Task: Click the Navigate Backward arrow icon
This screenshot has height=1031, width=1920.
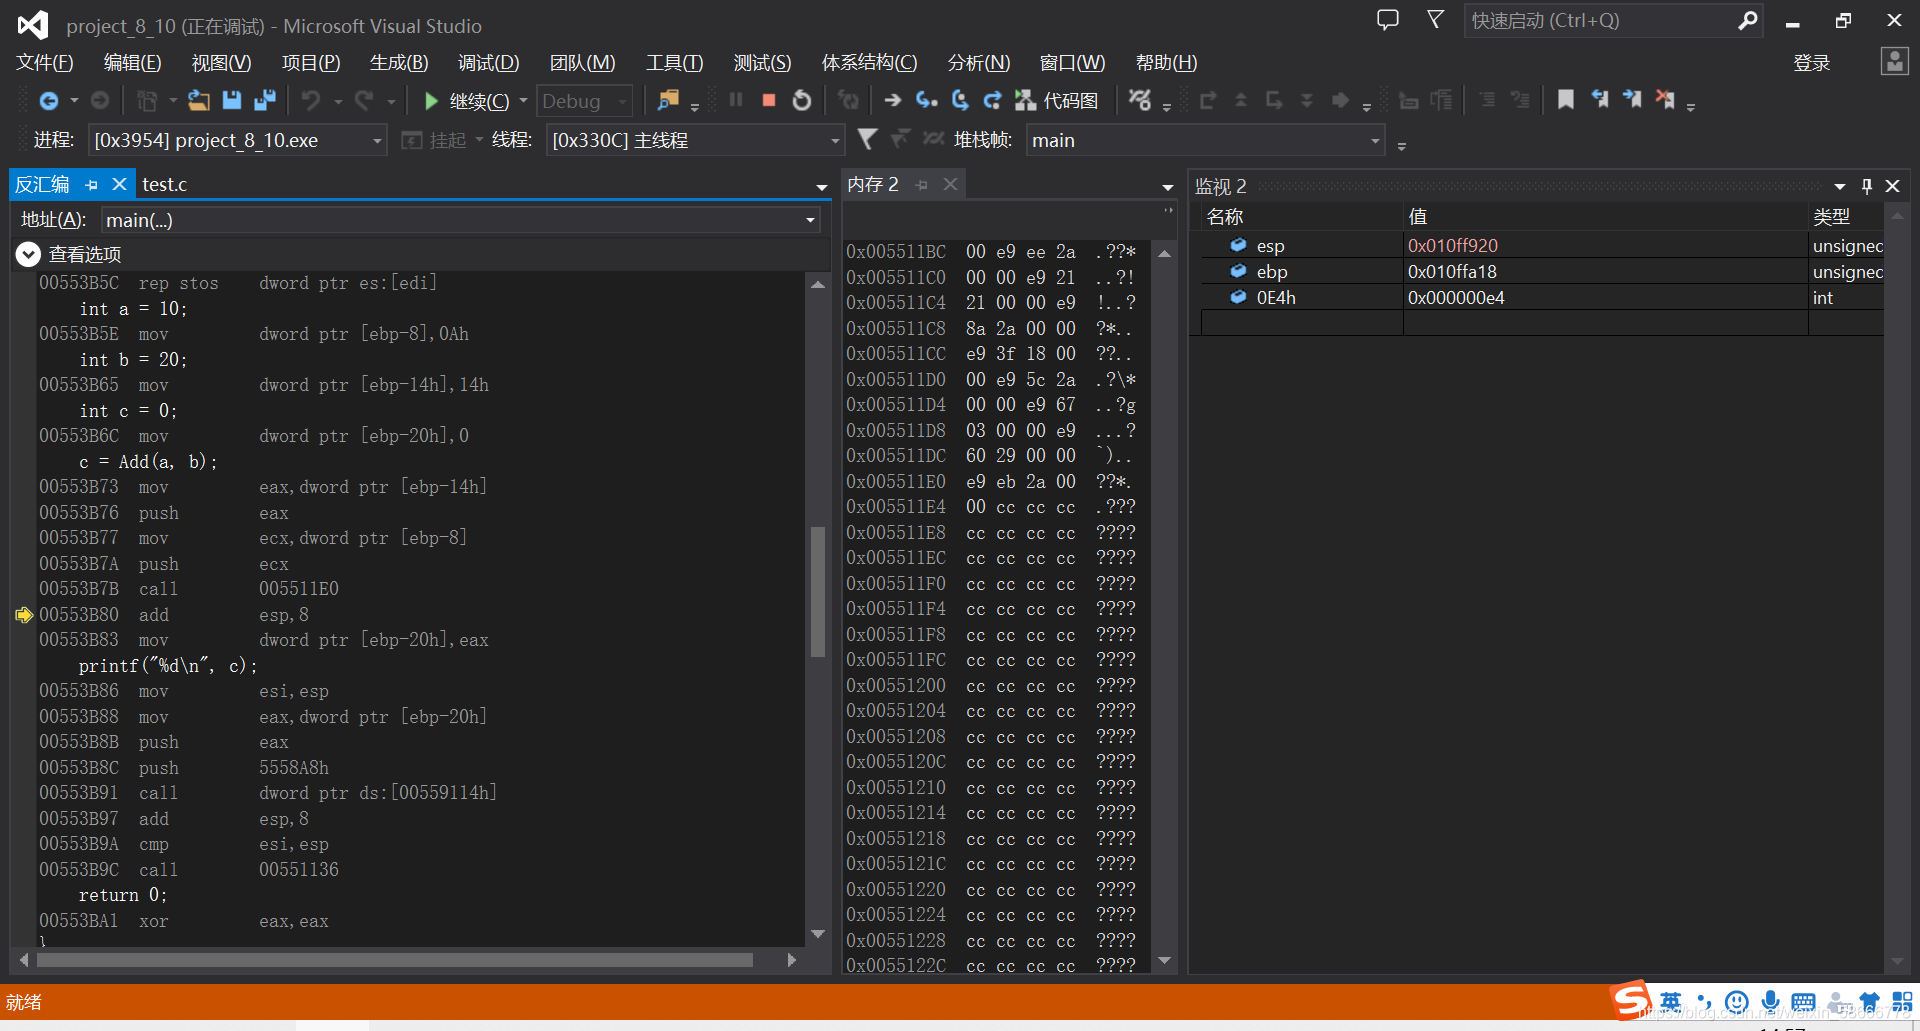Action: coord(48,101)
